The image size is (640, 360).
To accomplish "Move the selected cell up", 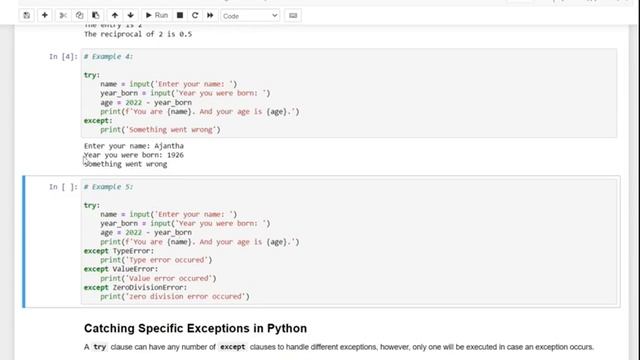I will [x=115, y=16].
